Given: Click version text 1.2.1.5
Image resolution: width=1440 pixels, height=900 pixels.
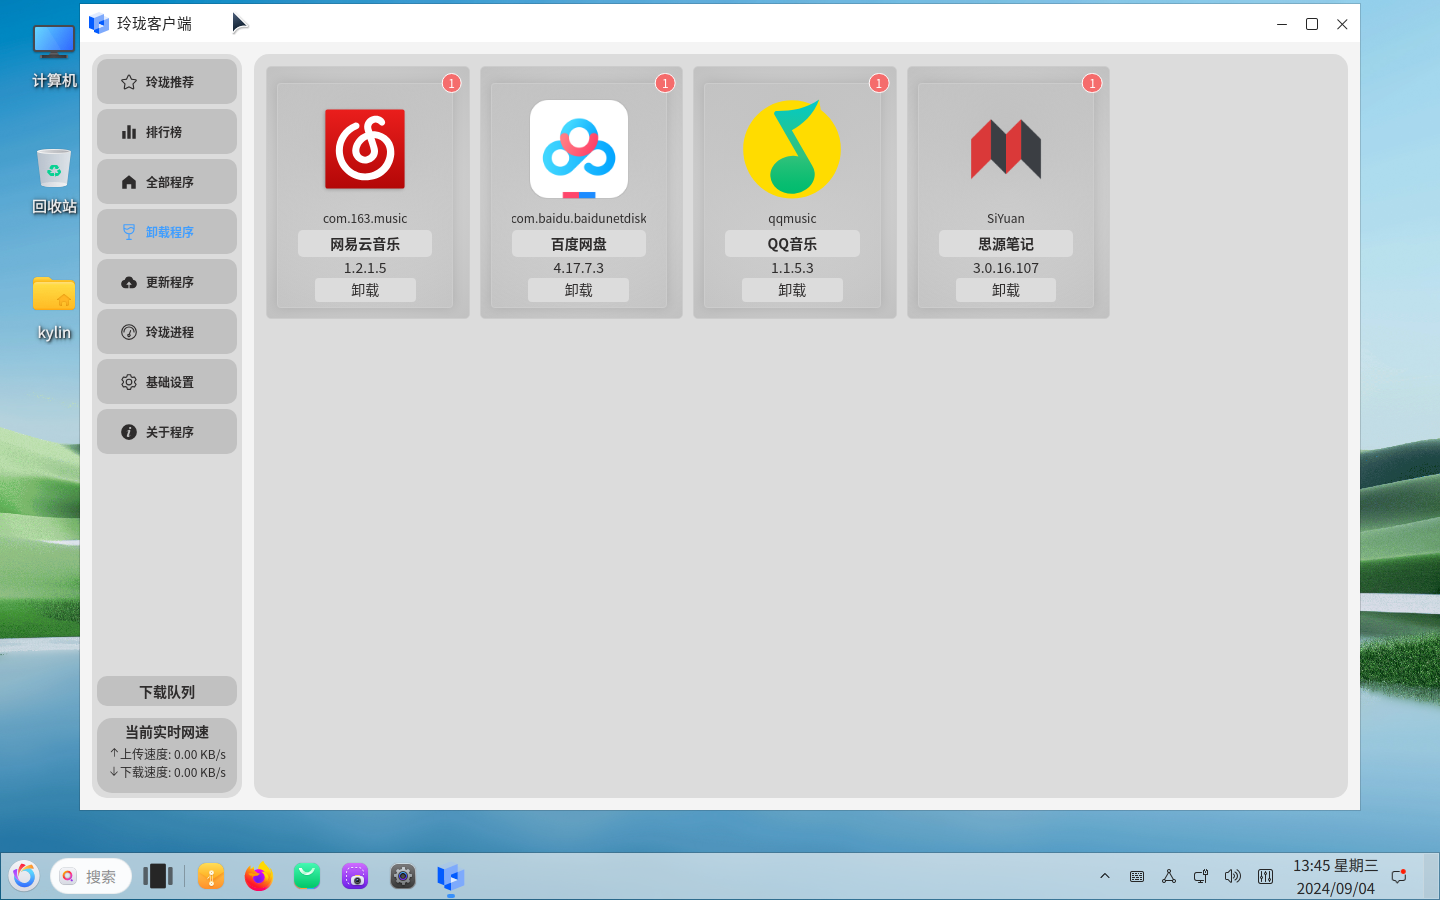Looking at the screenshot, I should click(365, 268).
